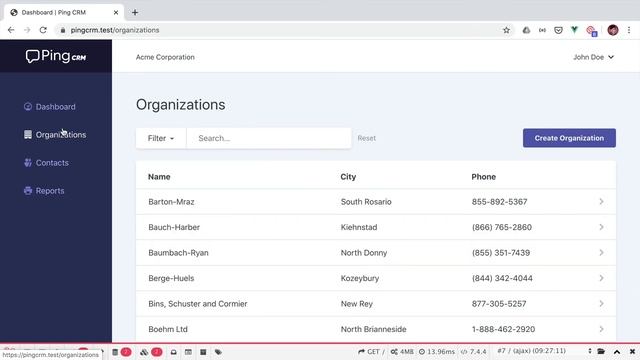This screenshot has height=360, width=640.
Task: Select the Berge-Huels name cell
Action: (171, 278)
